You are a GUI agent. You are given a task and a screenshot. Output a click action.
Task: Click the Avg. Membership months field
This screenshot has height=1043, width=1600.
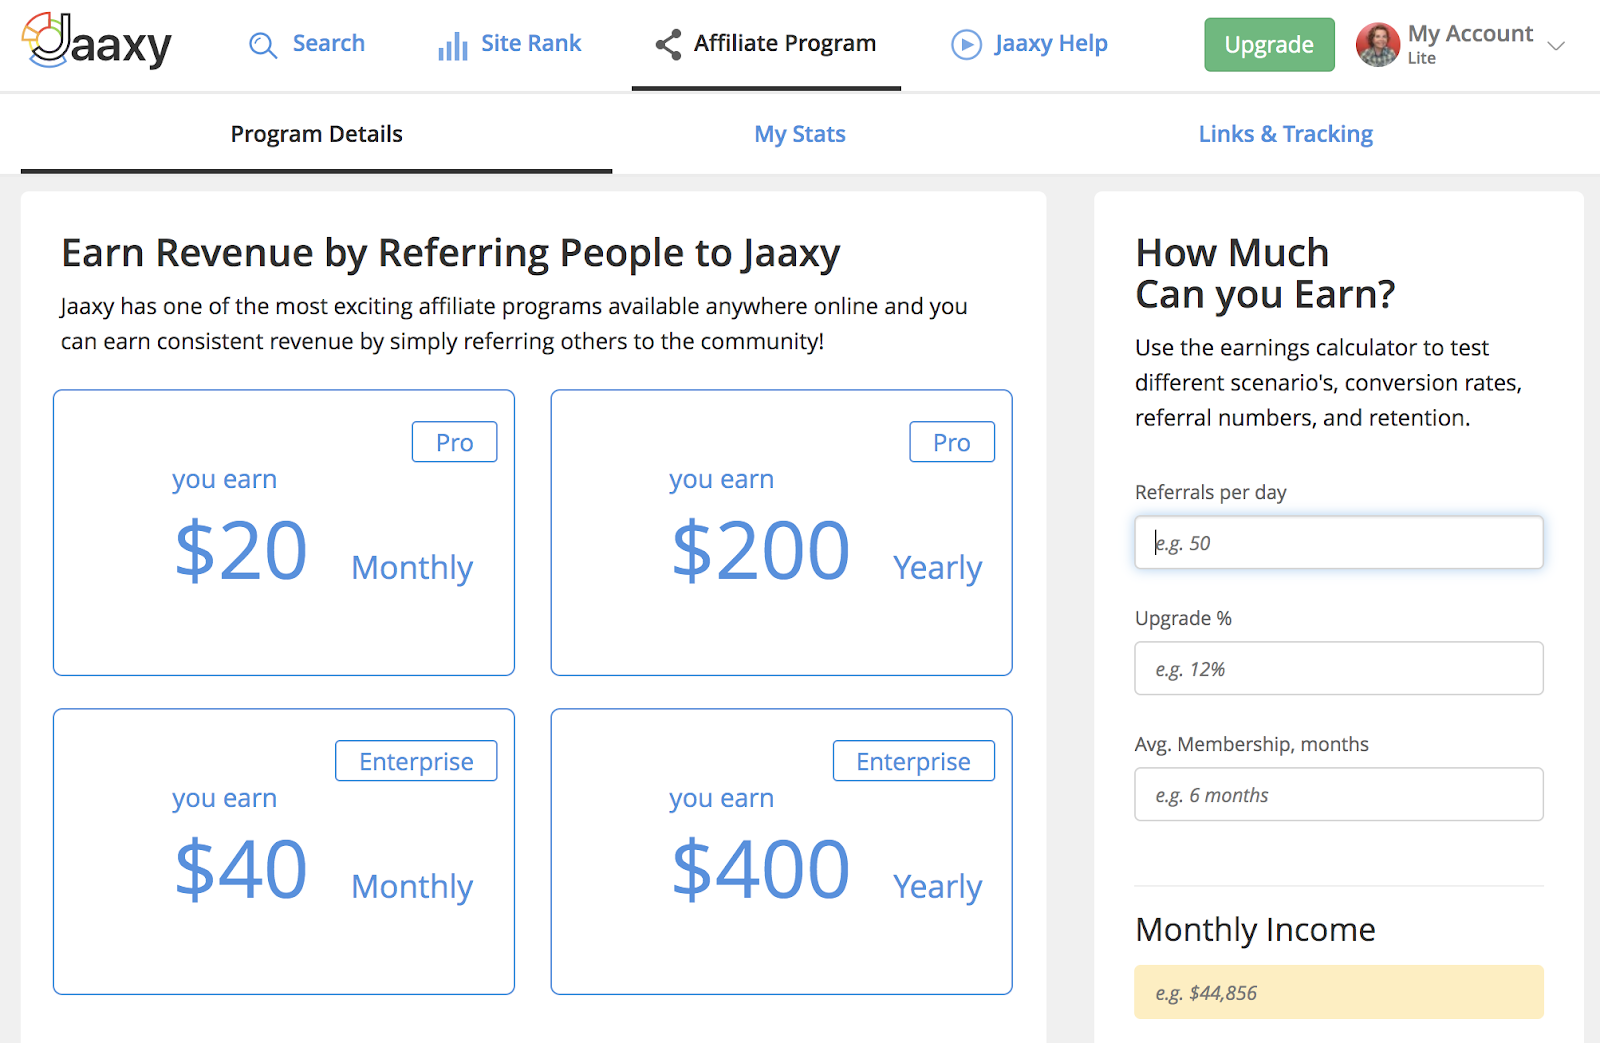coord(1338,795)
